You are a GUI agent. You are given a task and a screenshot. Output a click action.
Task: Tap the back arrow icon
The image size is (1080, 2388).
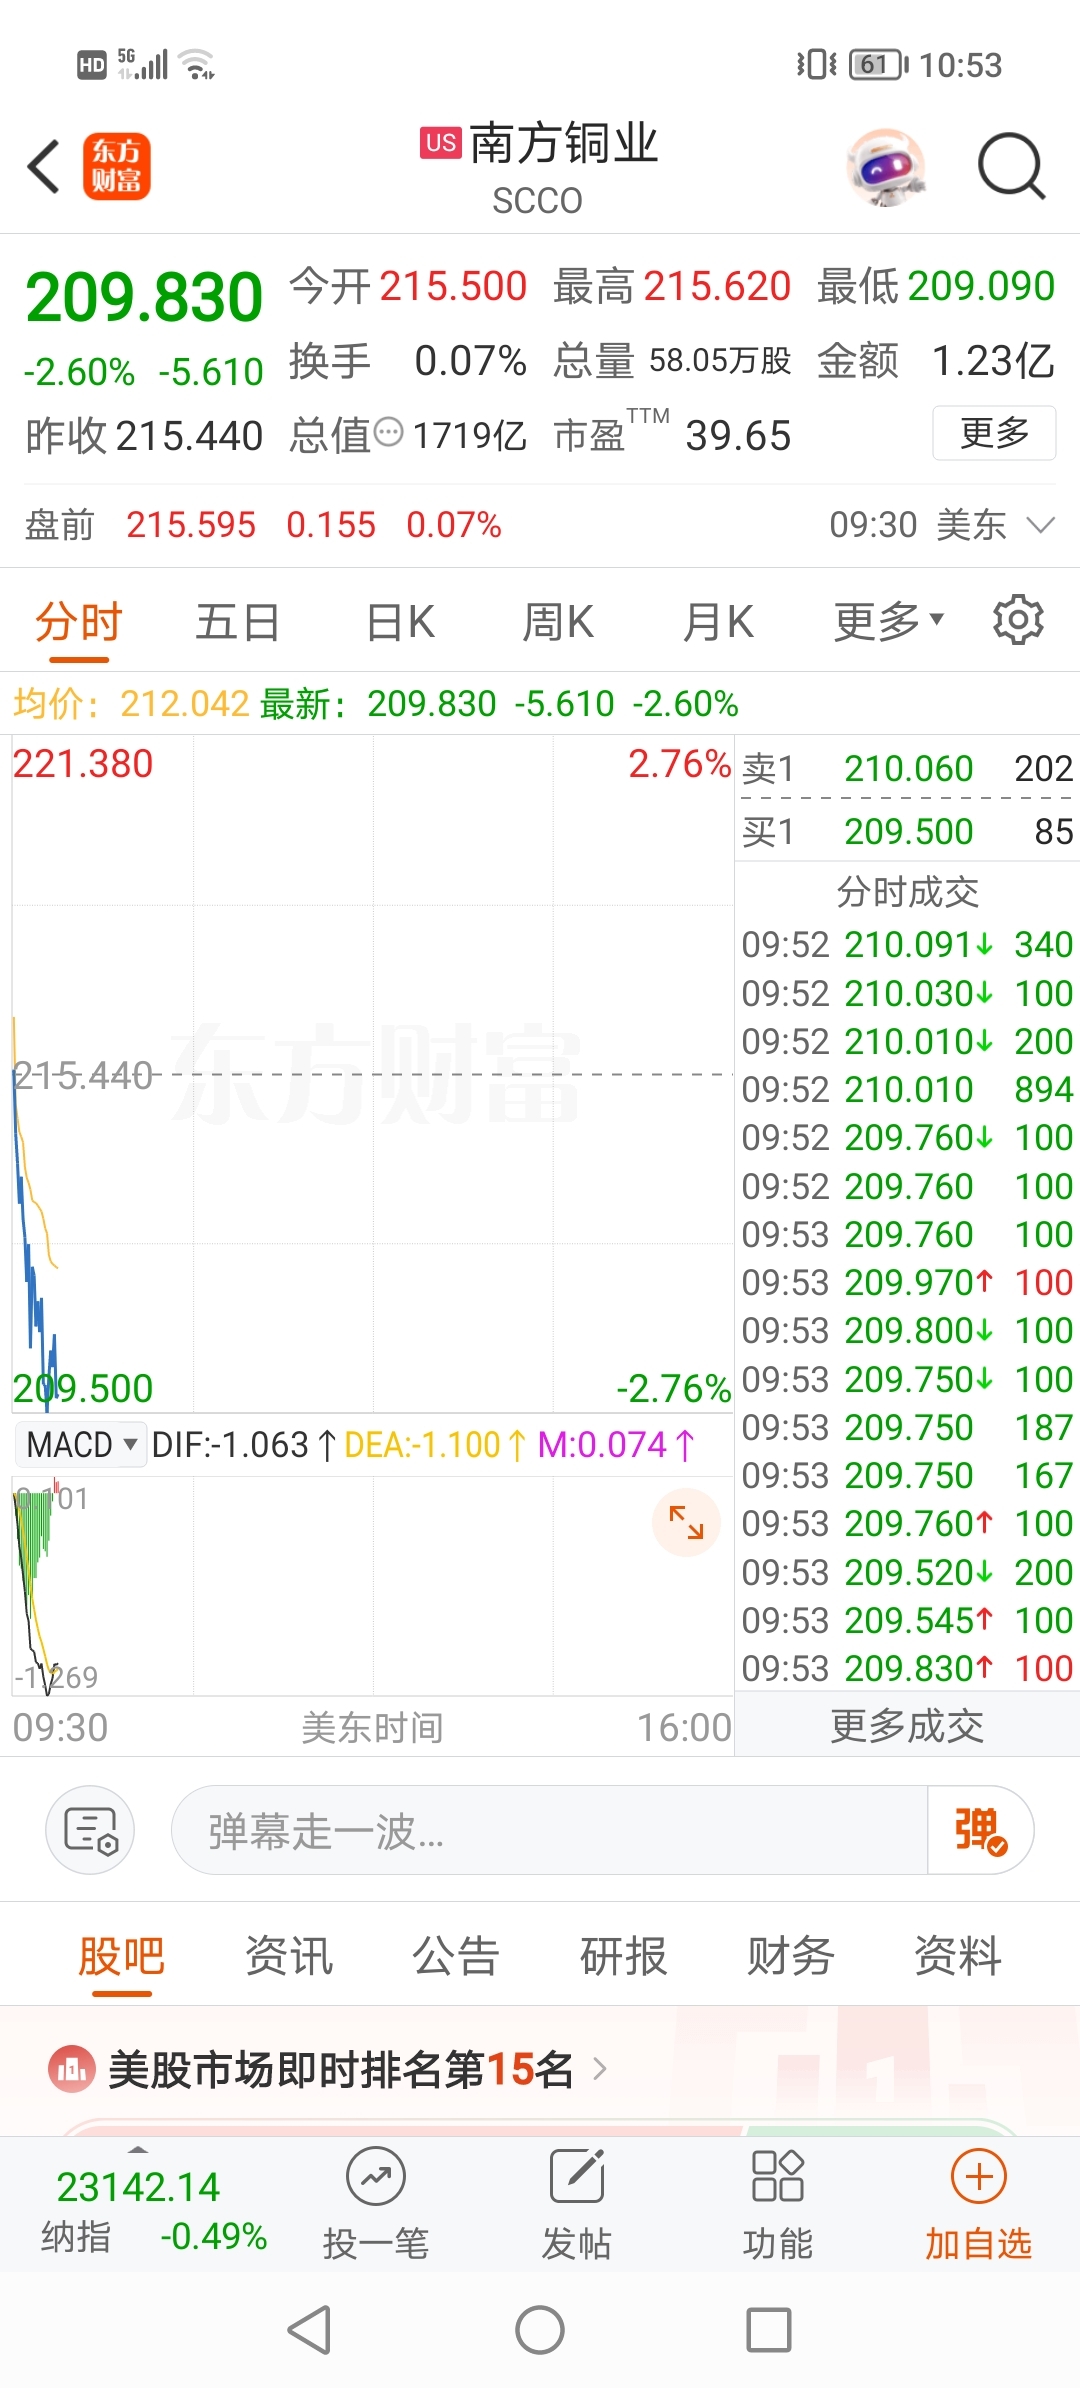tap(44, 166)
